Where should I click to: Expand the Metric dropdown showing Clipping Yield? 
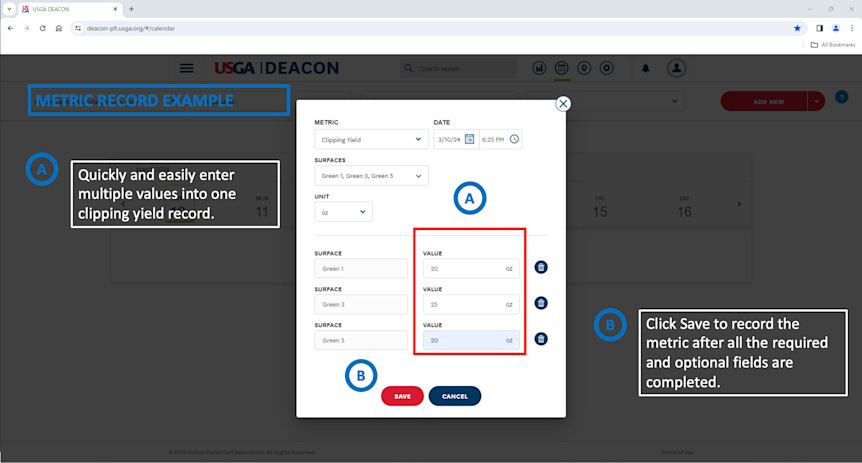[x=371, y=139]
